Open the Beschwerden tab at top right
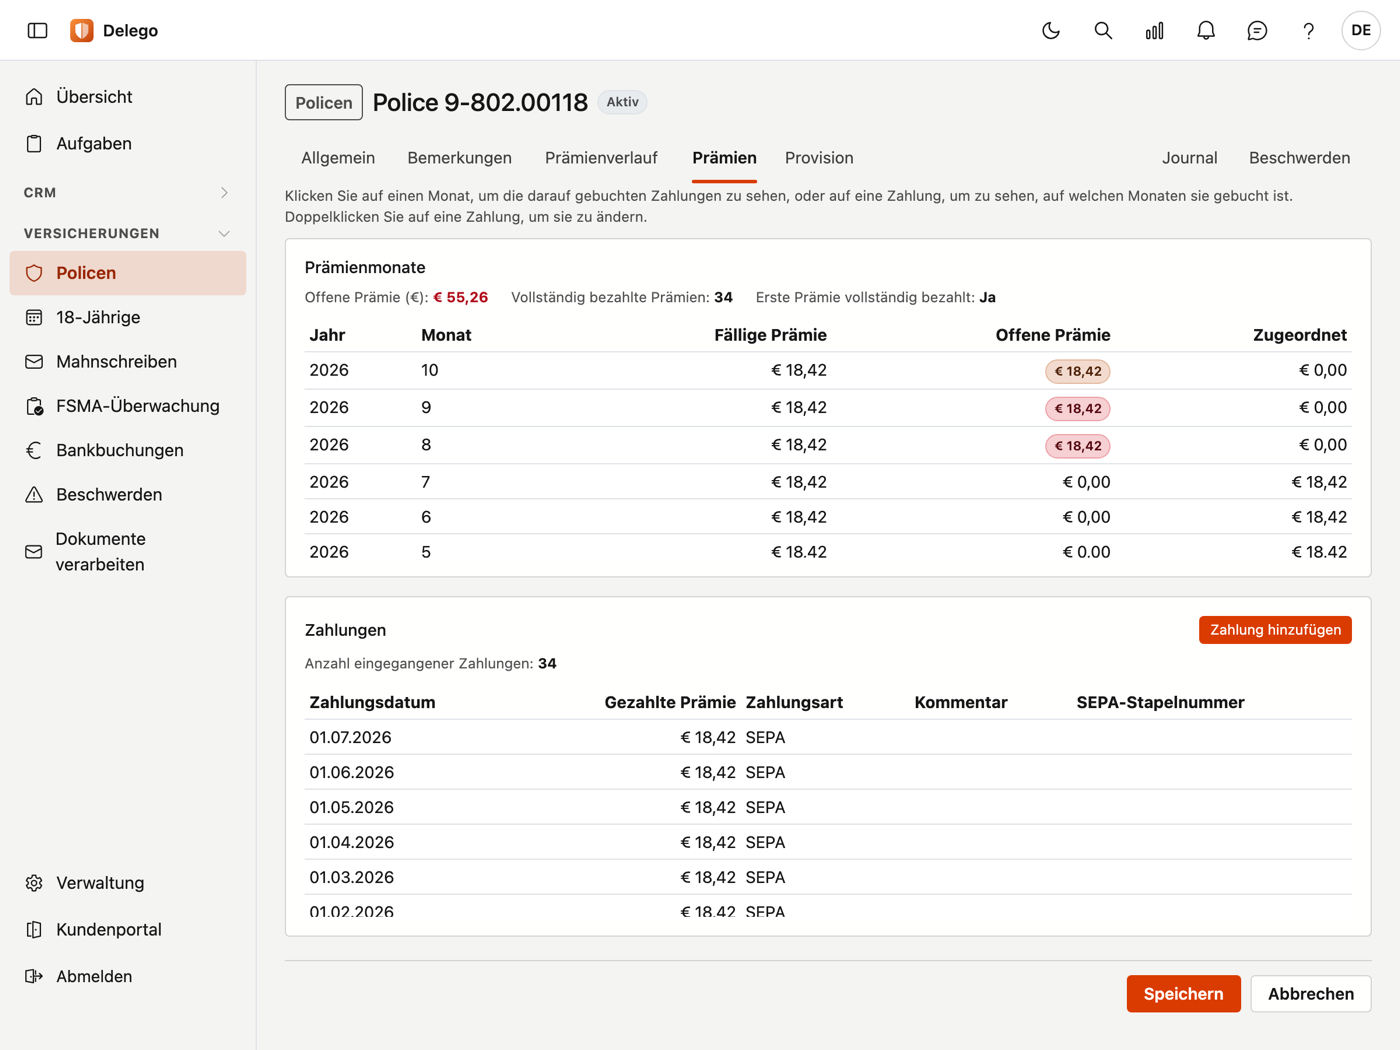The height and width of the screenshot is (1050, 1400). (x=1299, y=158)
